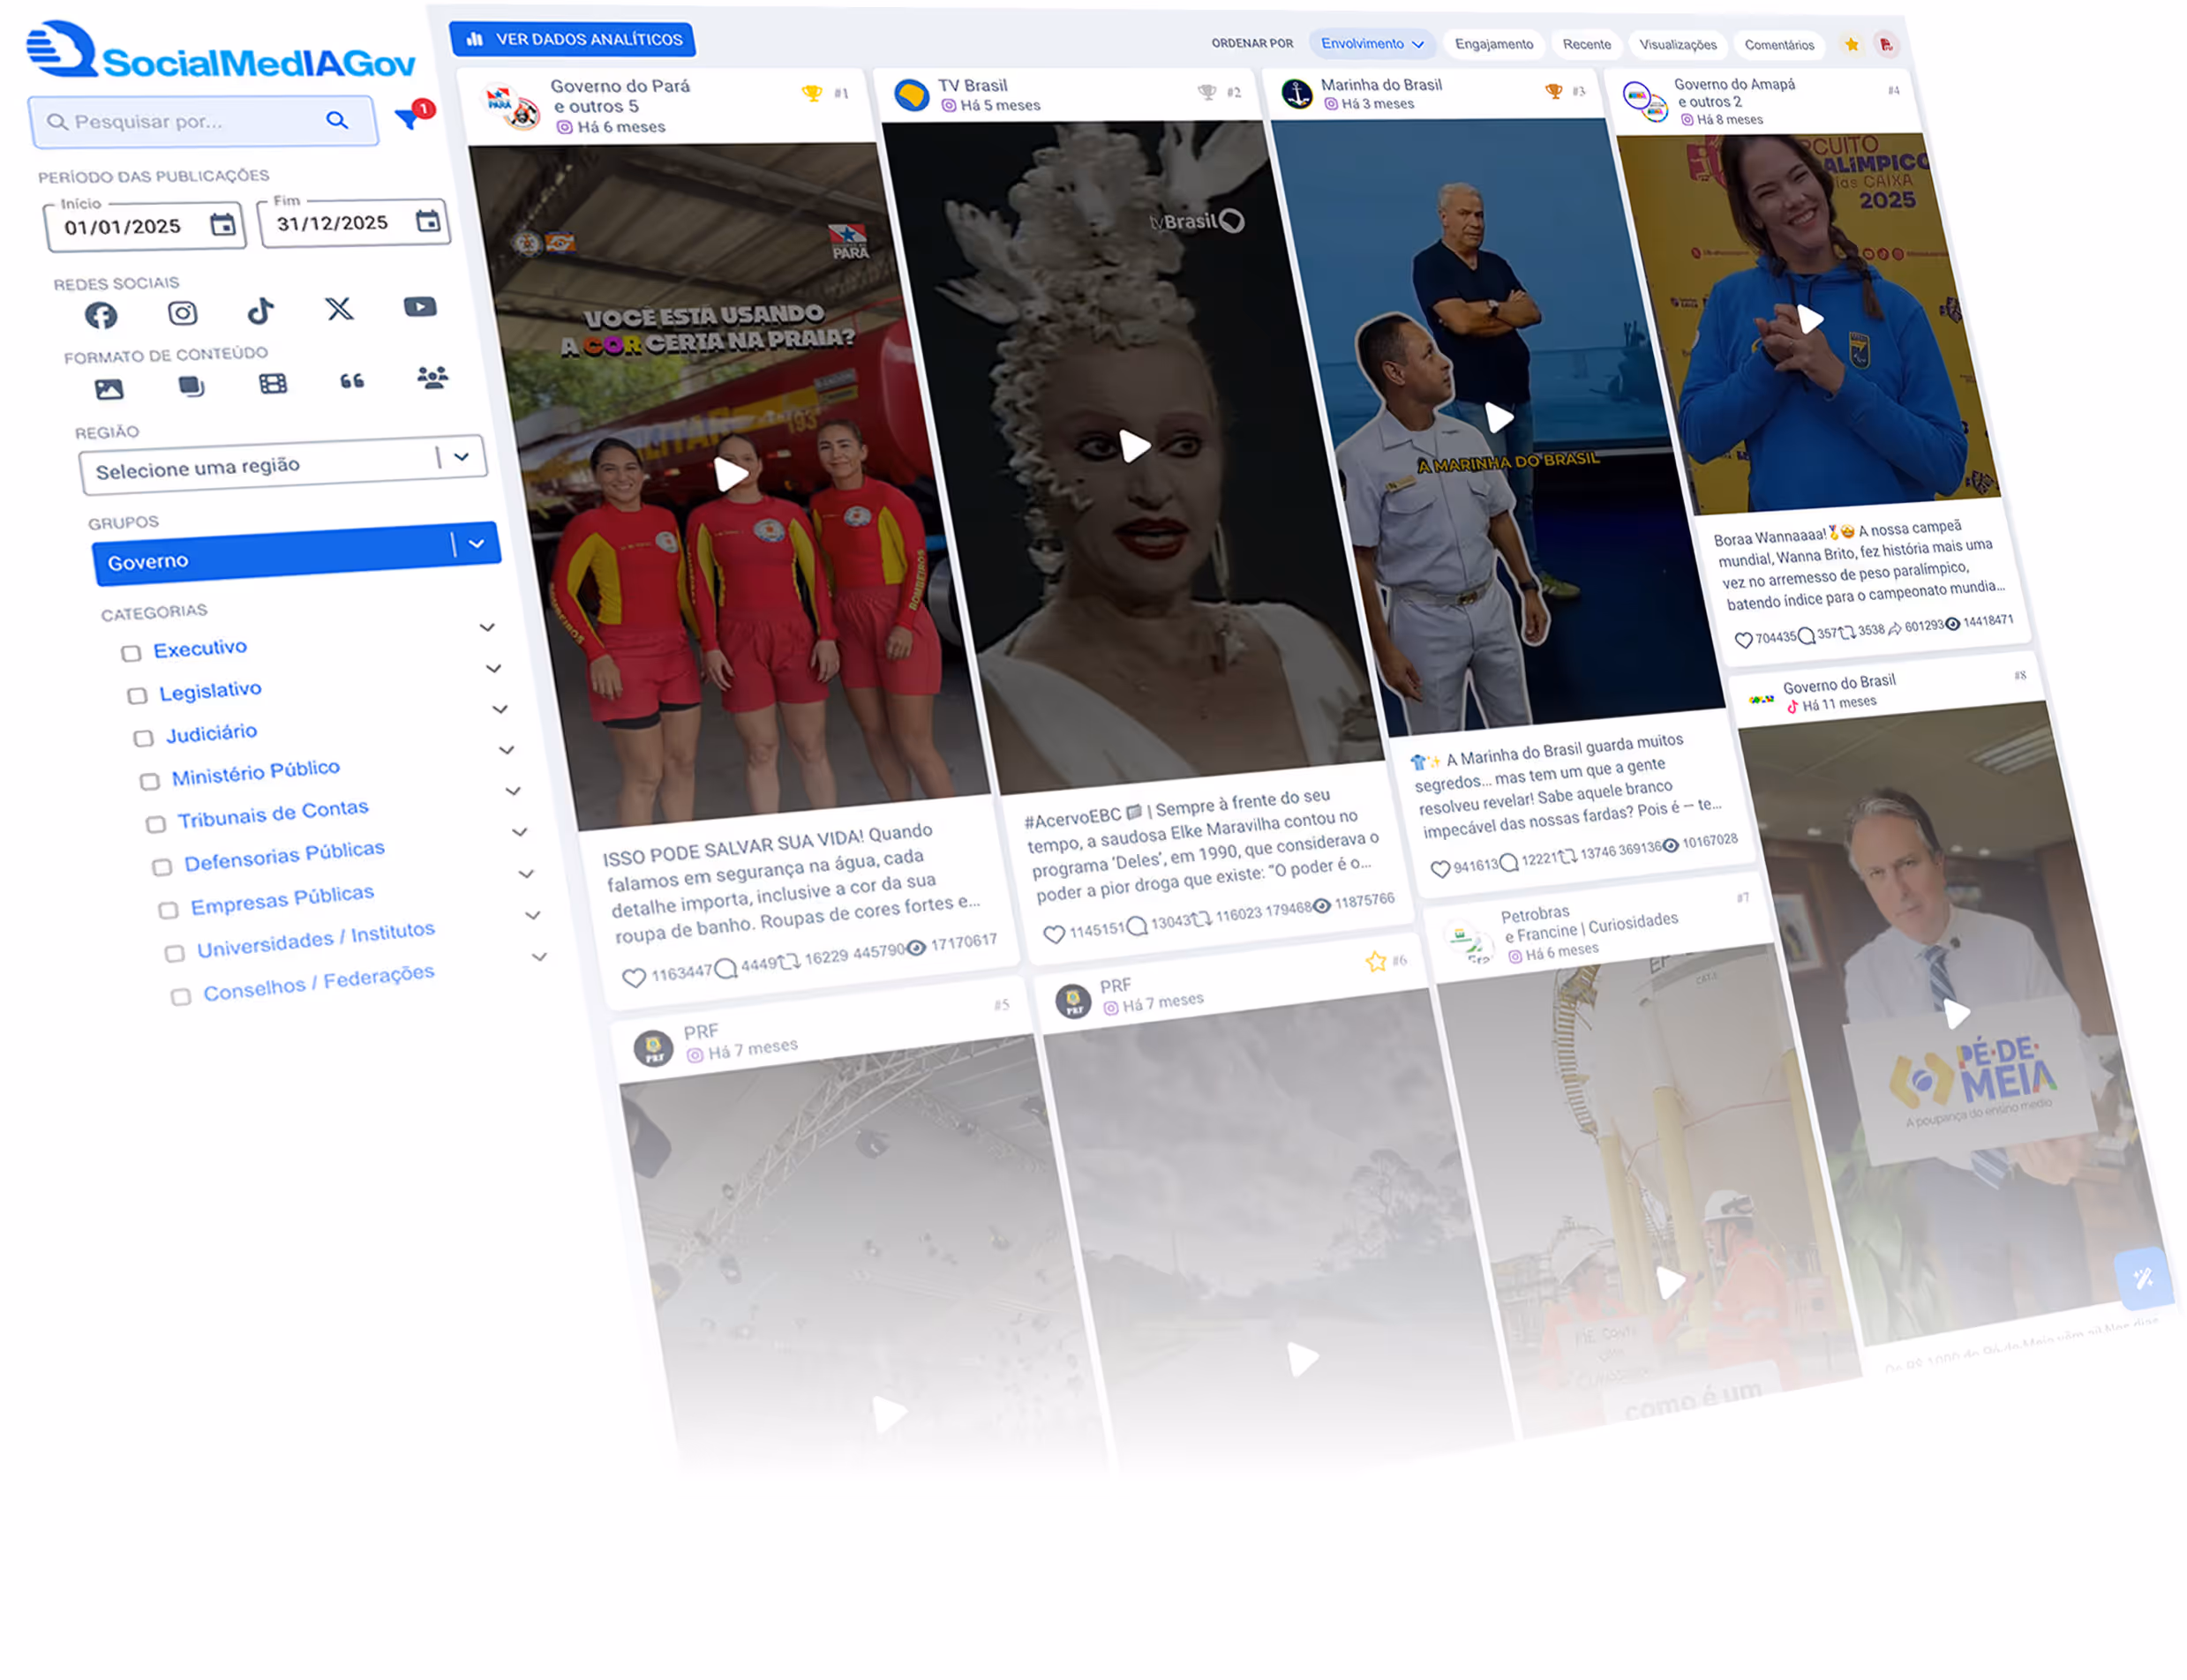Click the heart icon on TV Brasil post
The width and height of the screenshot is (2187, 1680).
click(x=1053, y=934)
